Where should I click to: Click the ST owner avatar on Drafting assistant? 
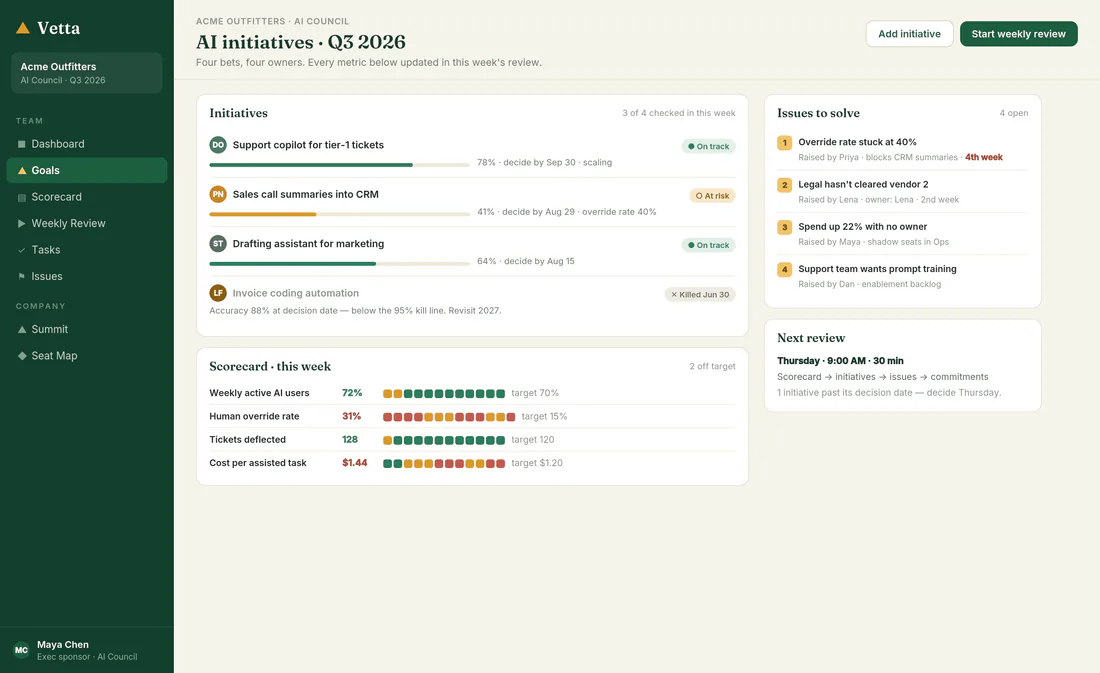[218, 244]
